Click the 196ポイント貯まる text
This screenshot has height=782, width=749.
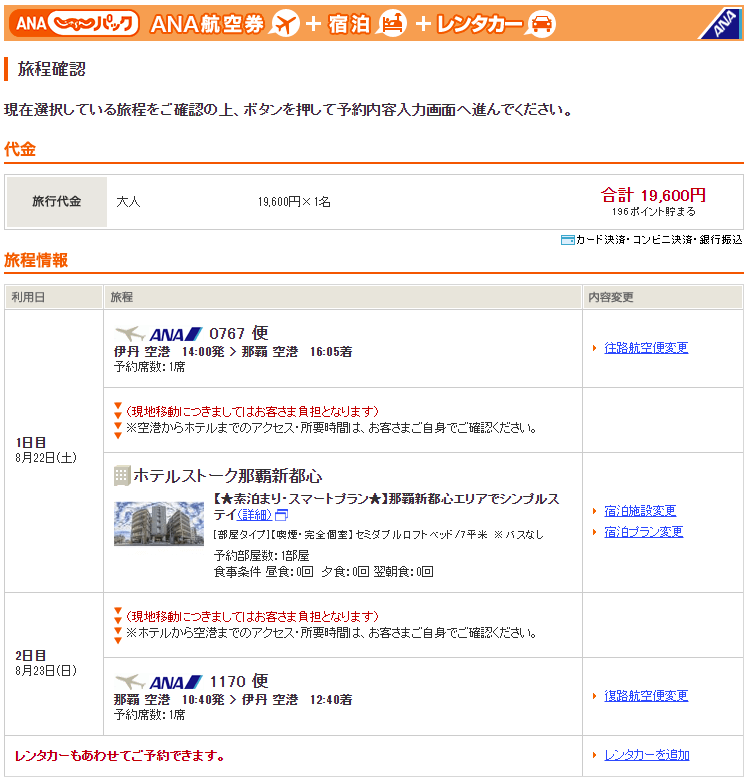click(x=654, y=212)
